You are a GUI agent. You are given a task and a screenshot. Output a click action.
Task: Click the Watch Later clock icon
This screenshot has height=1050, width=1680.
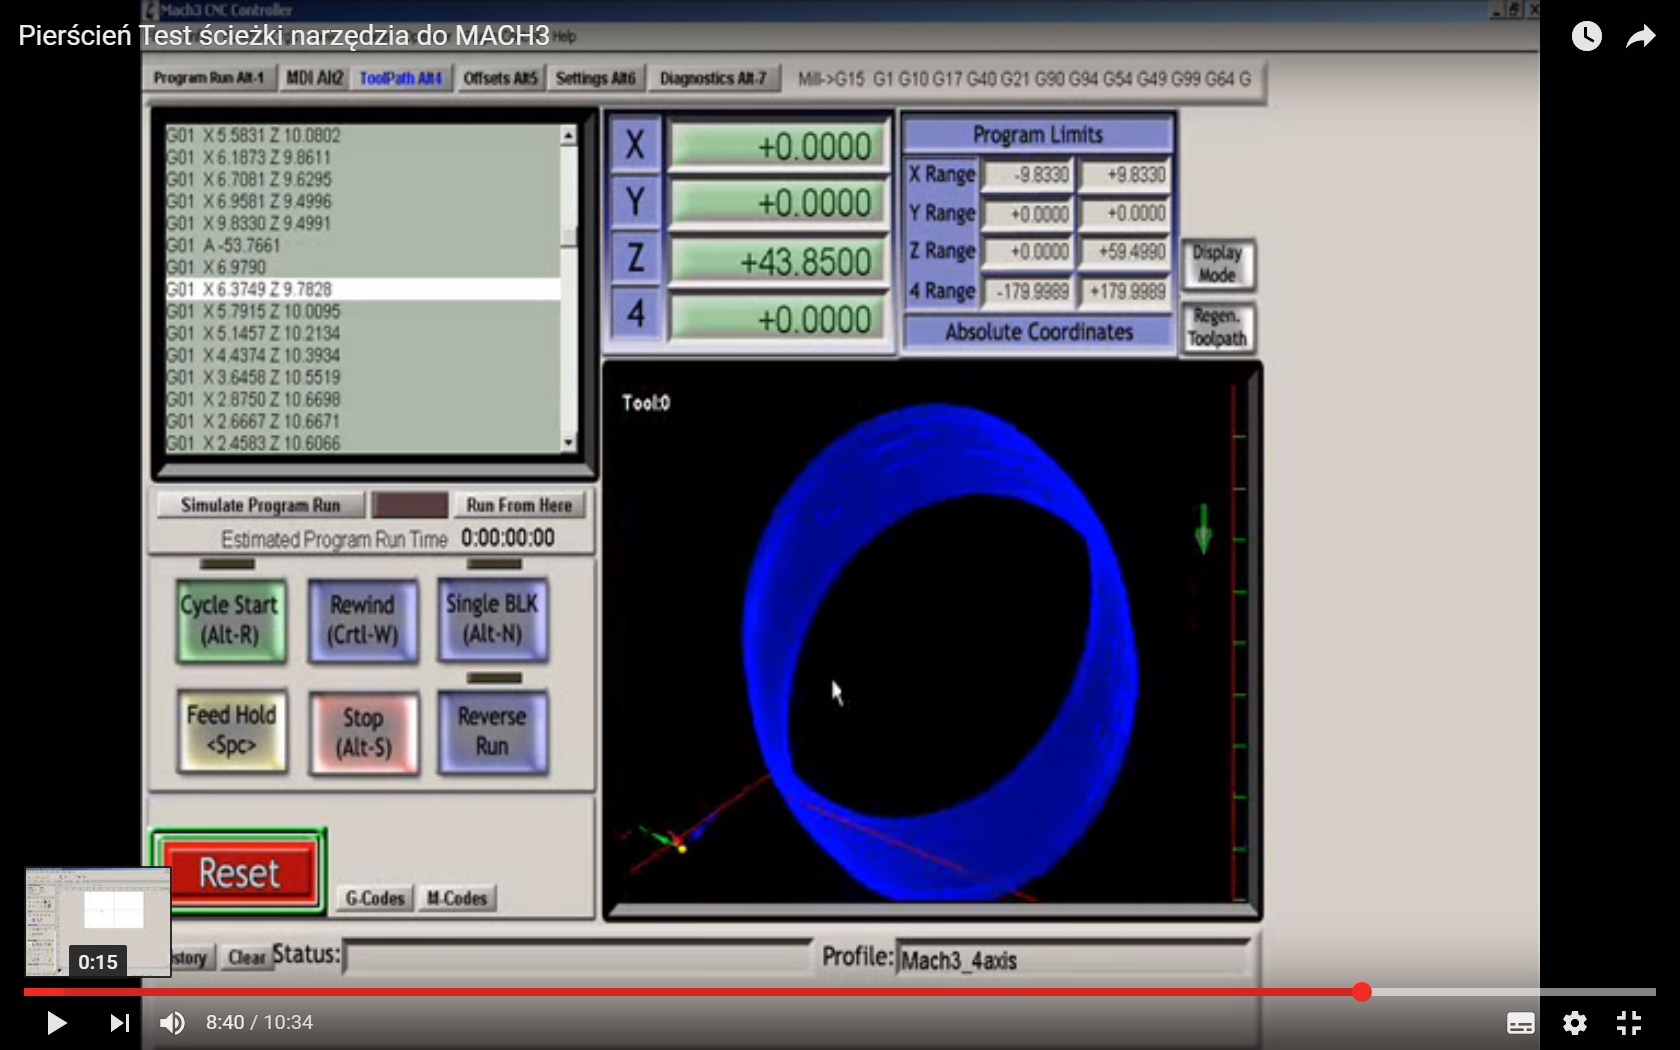click(x=1586, y=36)
